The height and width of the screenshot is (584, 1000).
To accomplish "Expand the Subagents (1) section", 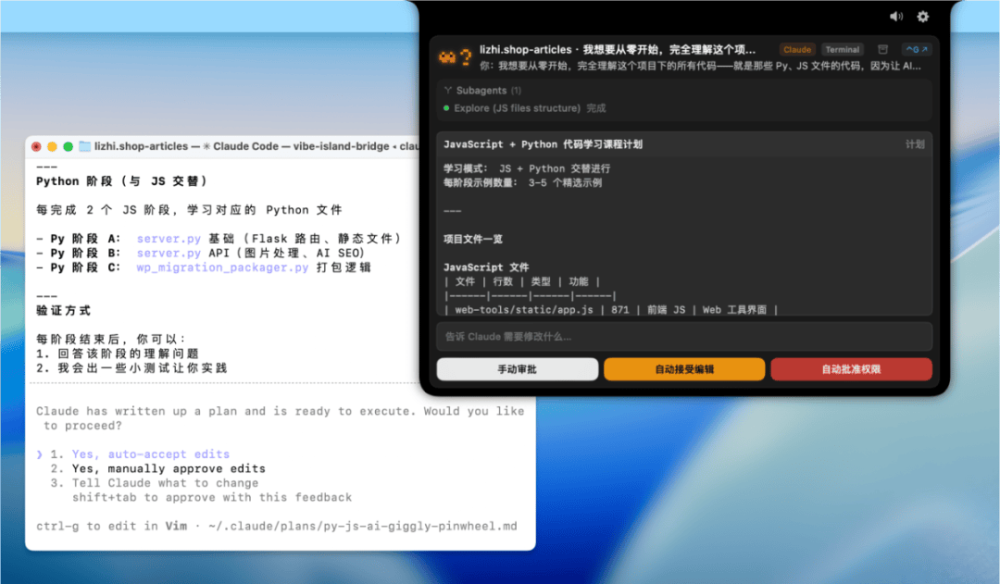I will (483, 91).
